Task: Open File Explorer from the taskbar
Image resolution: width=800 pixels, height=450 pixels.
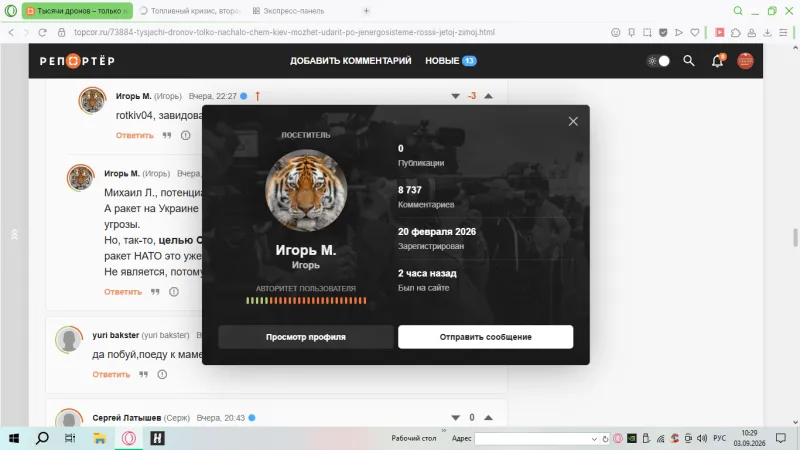Action: (x=99, y=438)
